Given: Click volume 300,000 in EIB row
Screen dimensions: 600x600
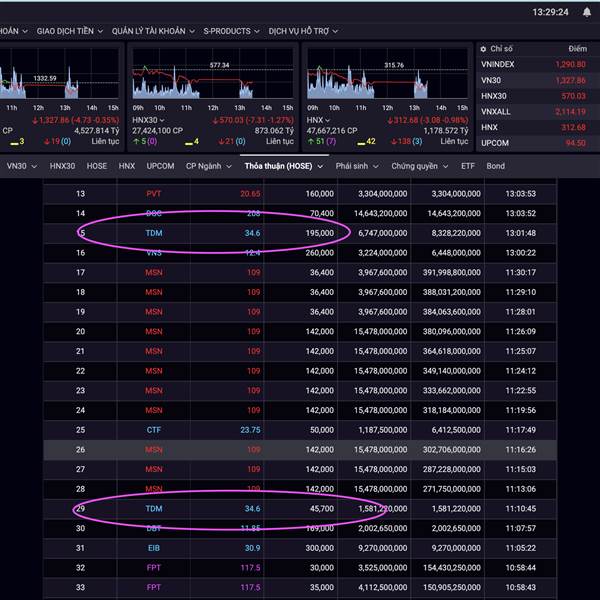Looking at the screenshot, I should coord(320,548).
